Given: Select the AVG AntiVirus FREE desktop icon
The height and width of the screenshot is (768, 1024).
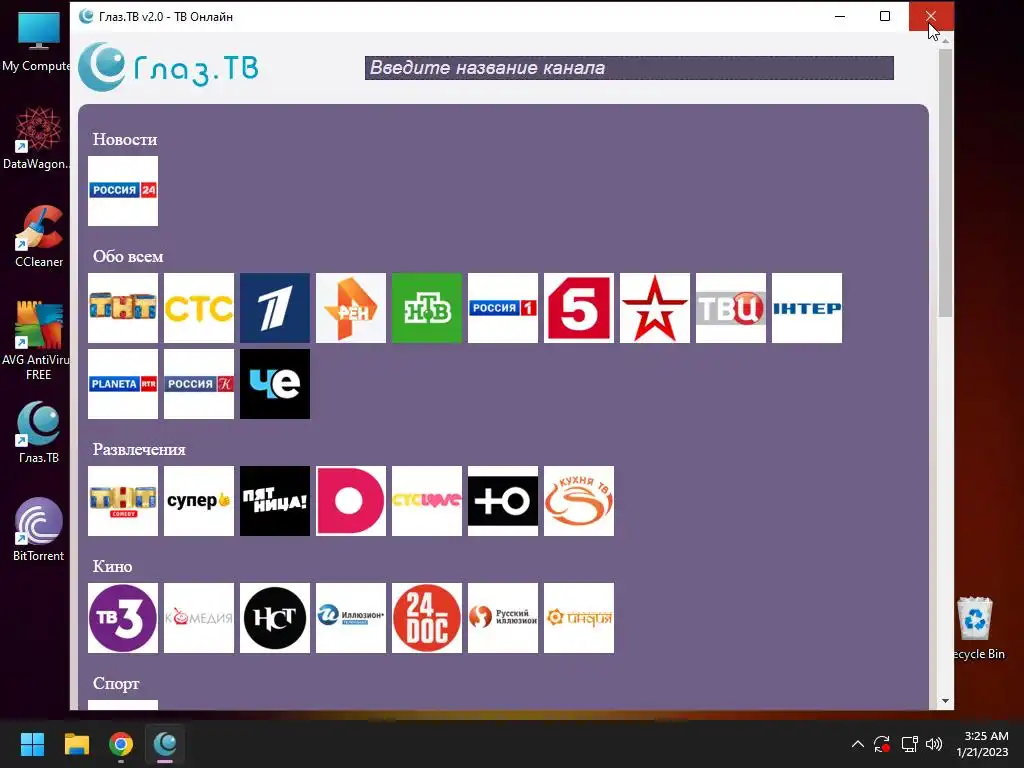Looking at the screenshot, I should tap(39, 341).
